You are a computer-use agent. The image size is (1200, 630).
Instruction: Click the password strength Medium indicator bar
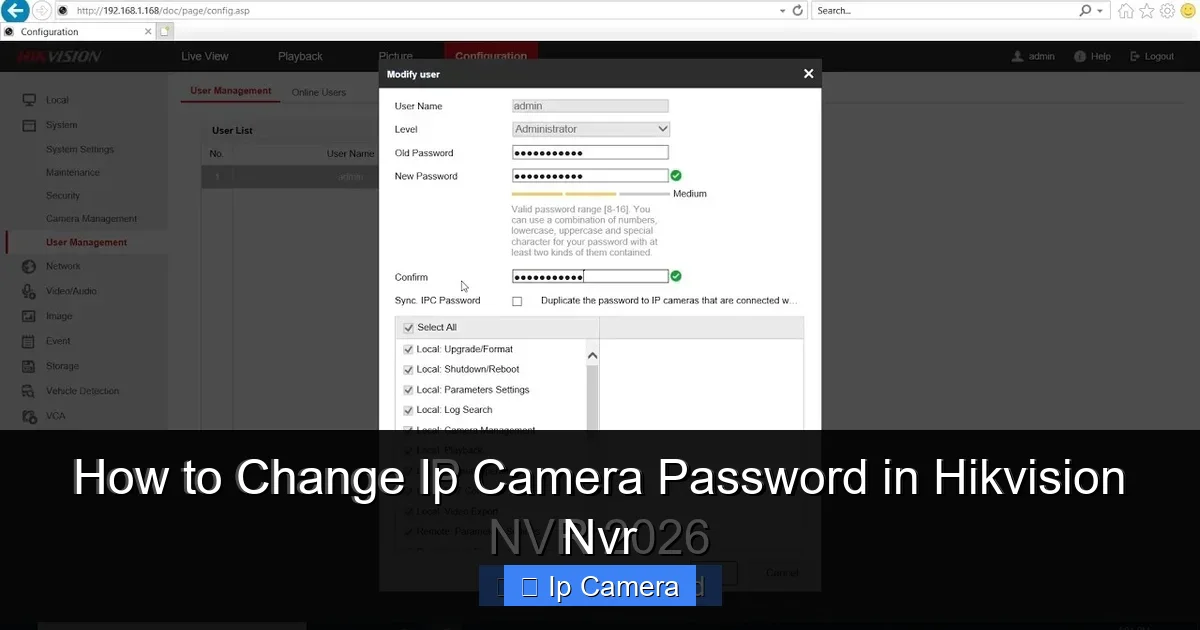pyautogui.click(x=590, y=194)
